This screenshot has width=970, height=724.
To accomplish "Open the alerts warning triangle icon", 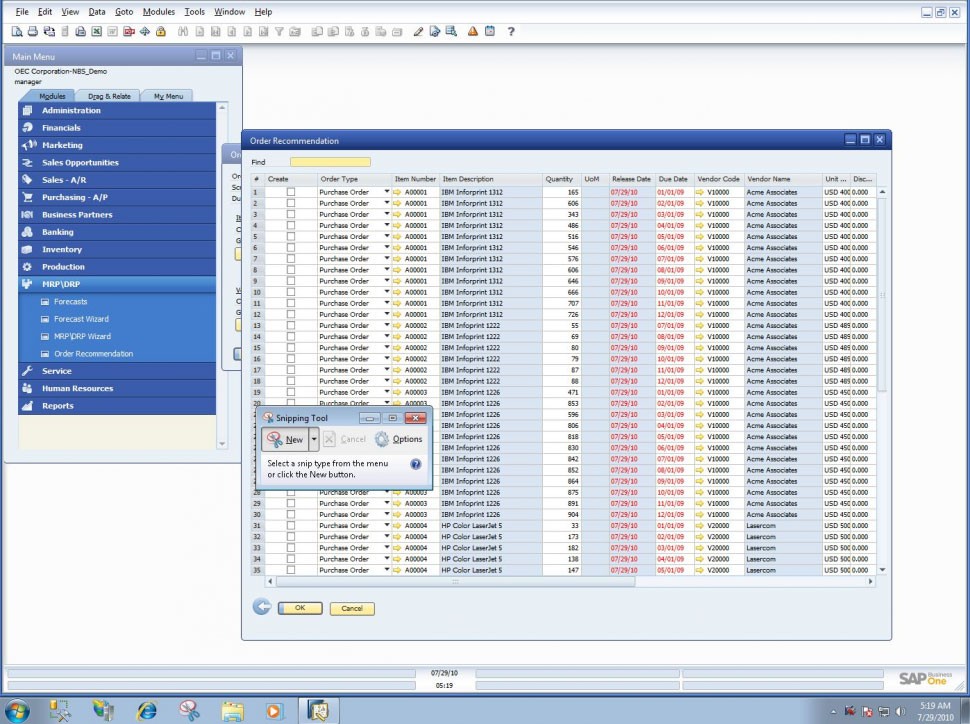I will 472,31.
